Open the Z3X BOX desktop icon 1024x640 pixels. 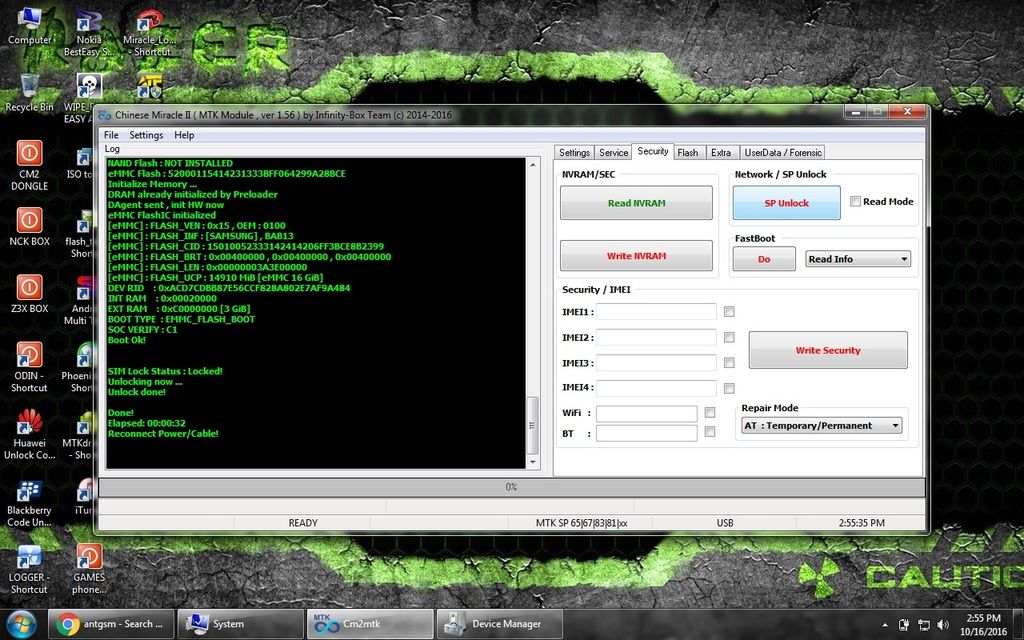29,289
